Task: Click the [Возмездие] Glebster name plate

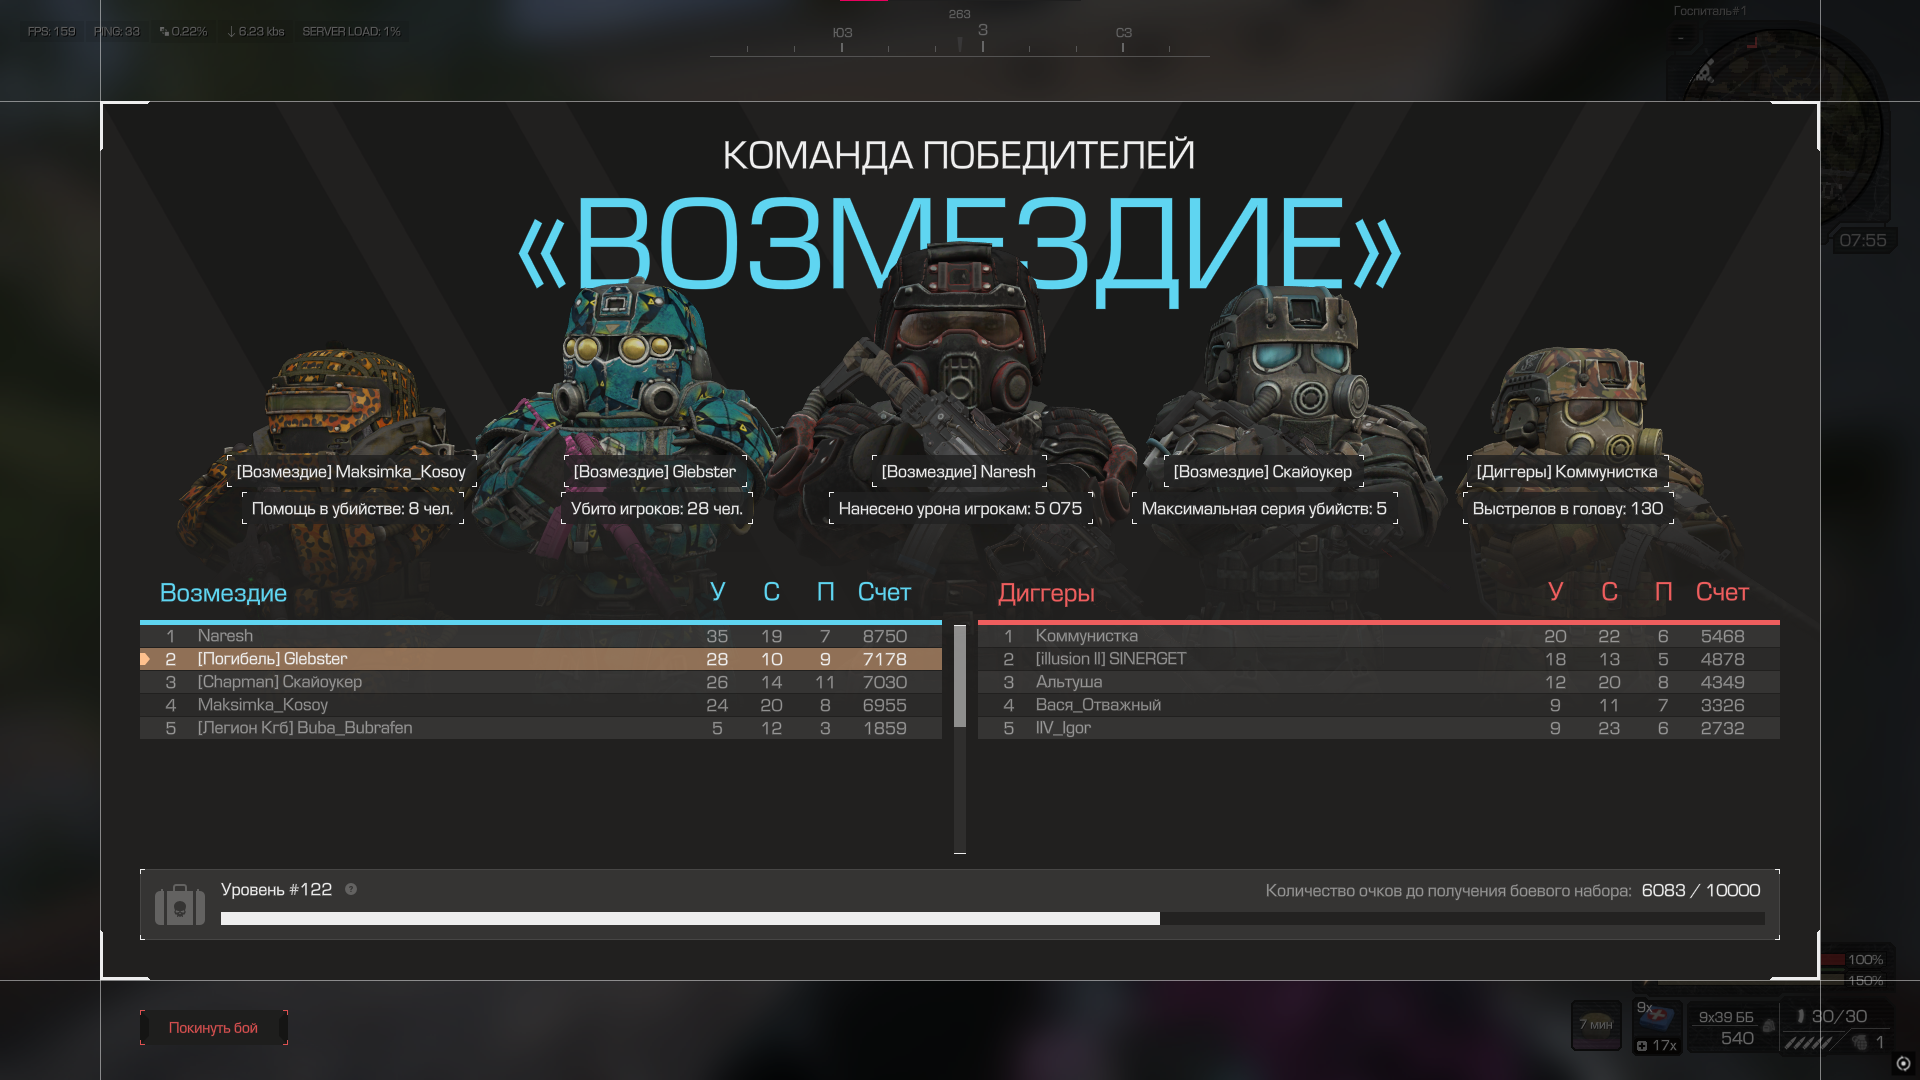Action: point(655,472)
